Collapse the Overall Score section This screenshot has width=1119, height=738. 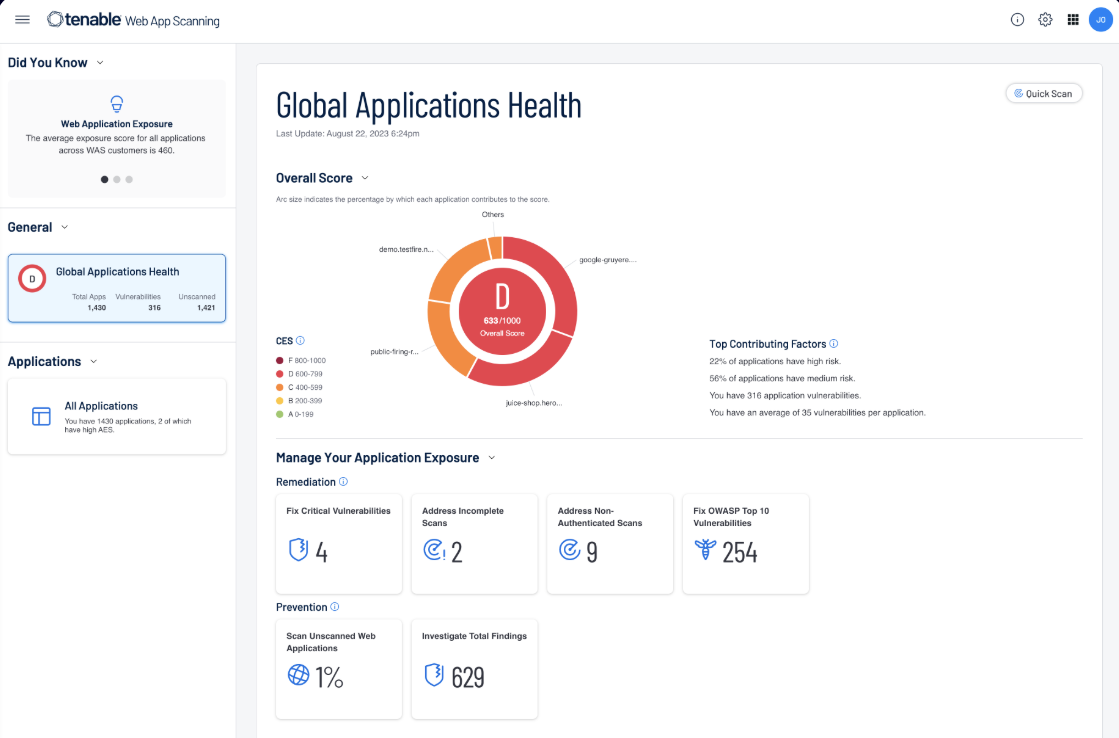tap(365, 178)
